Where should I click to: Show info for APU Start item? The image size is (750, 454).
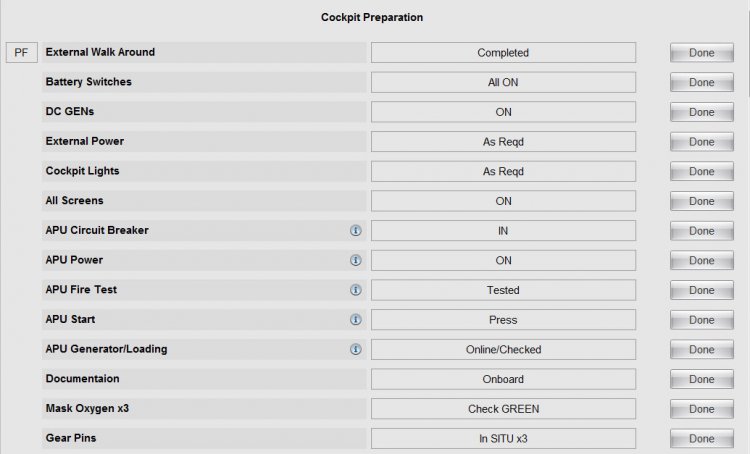click(x=355, y=320)
